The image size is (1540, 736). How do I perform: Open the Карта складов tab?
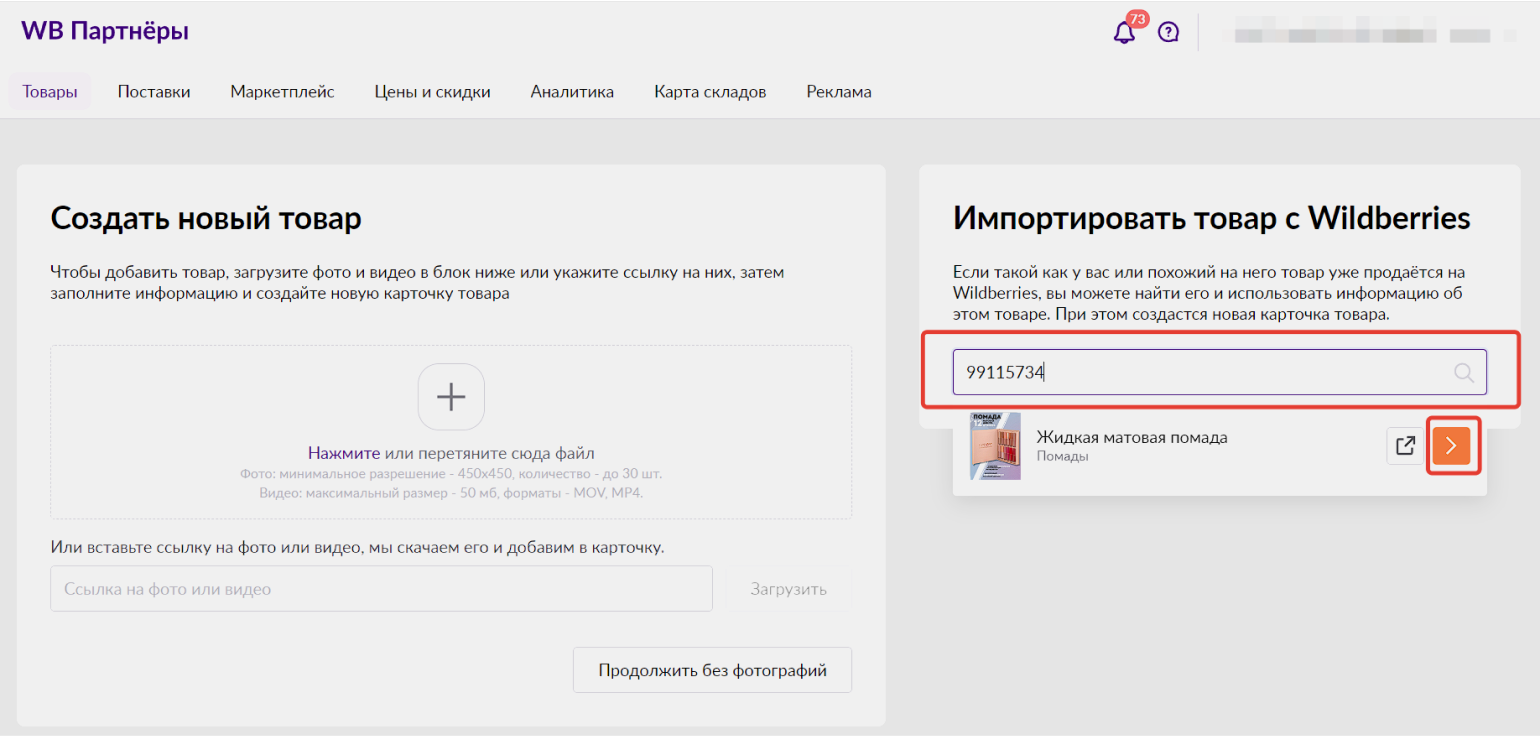tap(710, 92)
